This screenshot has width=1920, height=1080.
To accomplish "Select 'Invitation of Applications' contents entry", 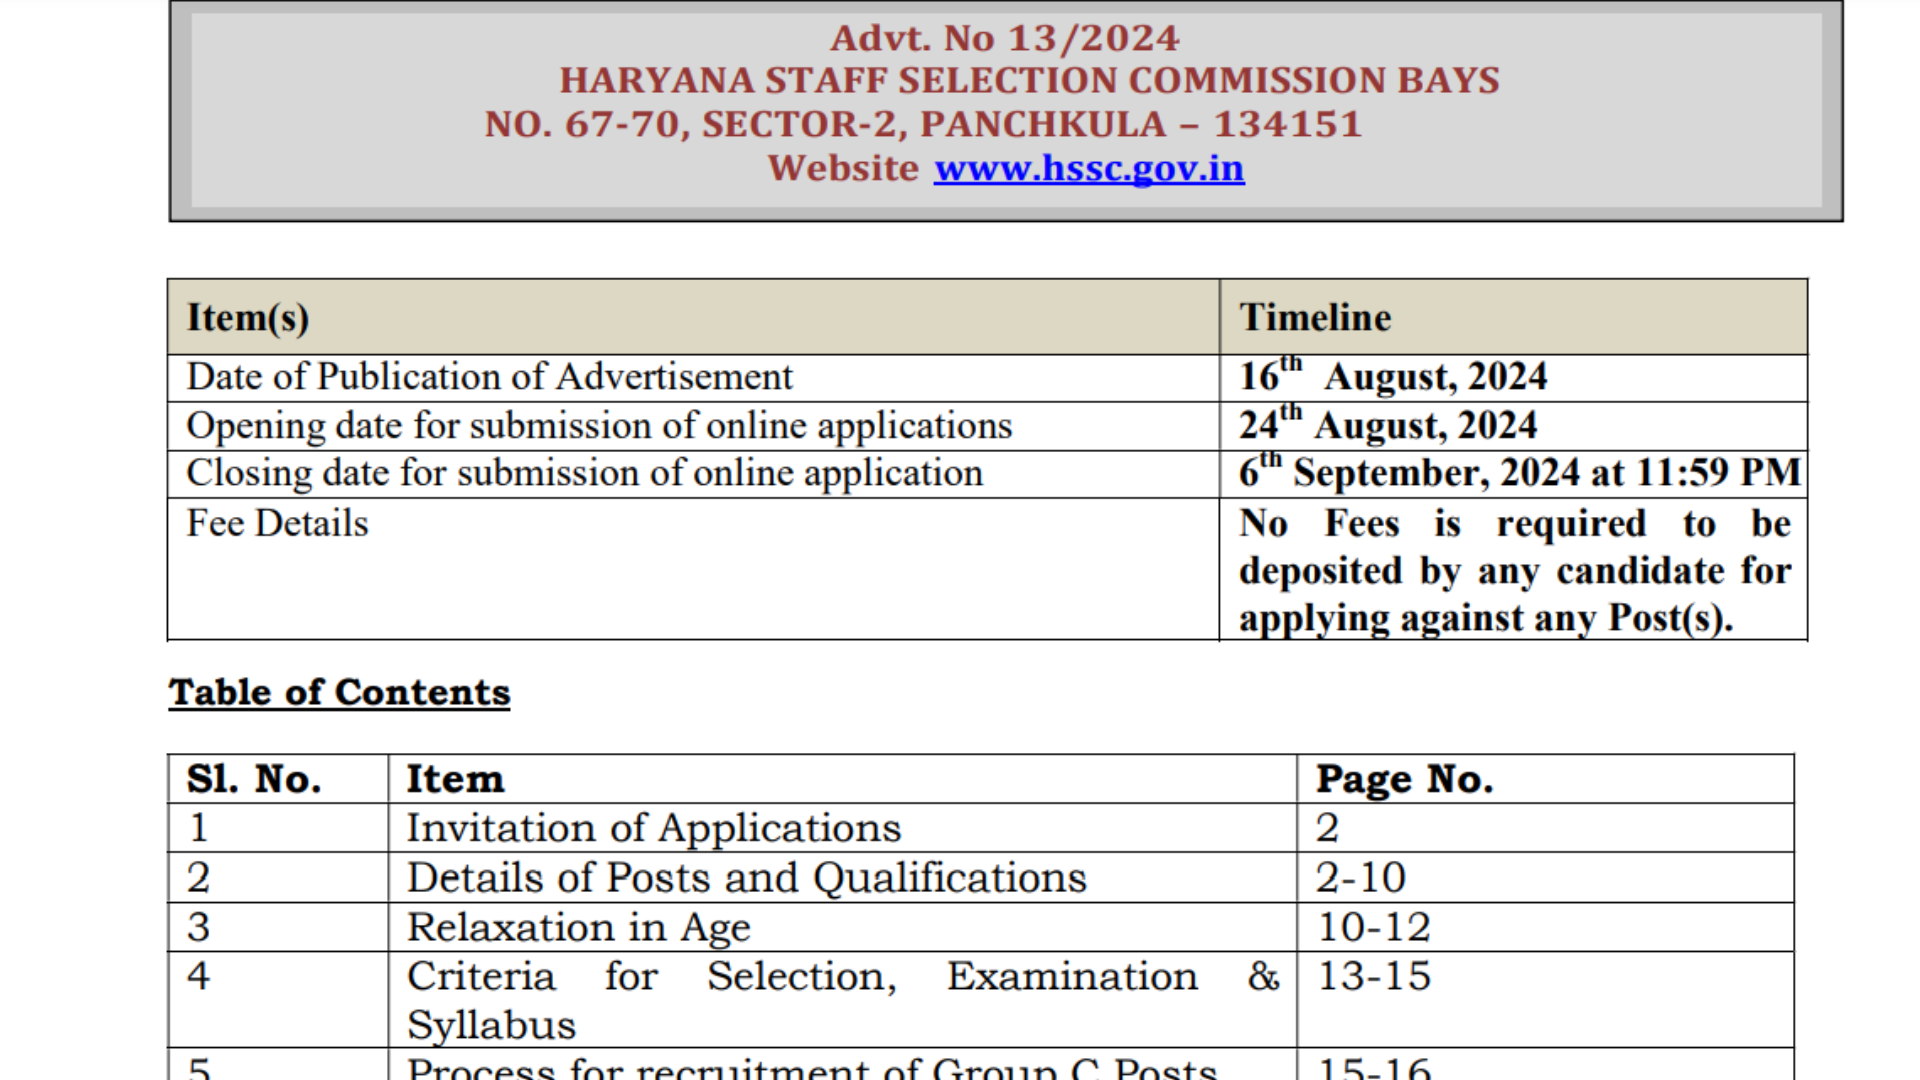I will 654,828.
